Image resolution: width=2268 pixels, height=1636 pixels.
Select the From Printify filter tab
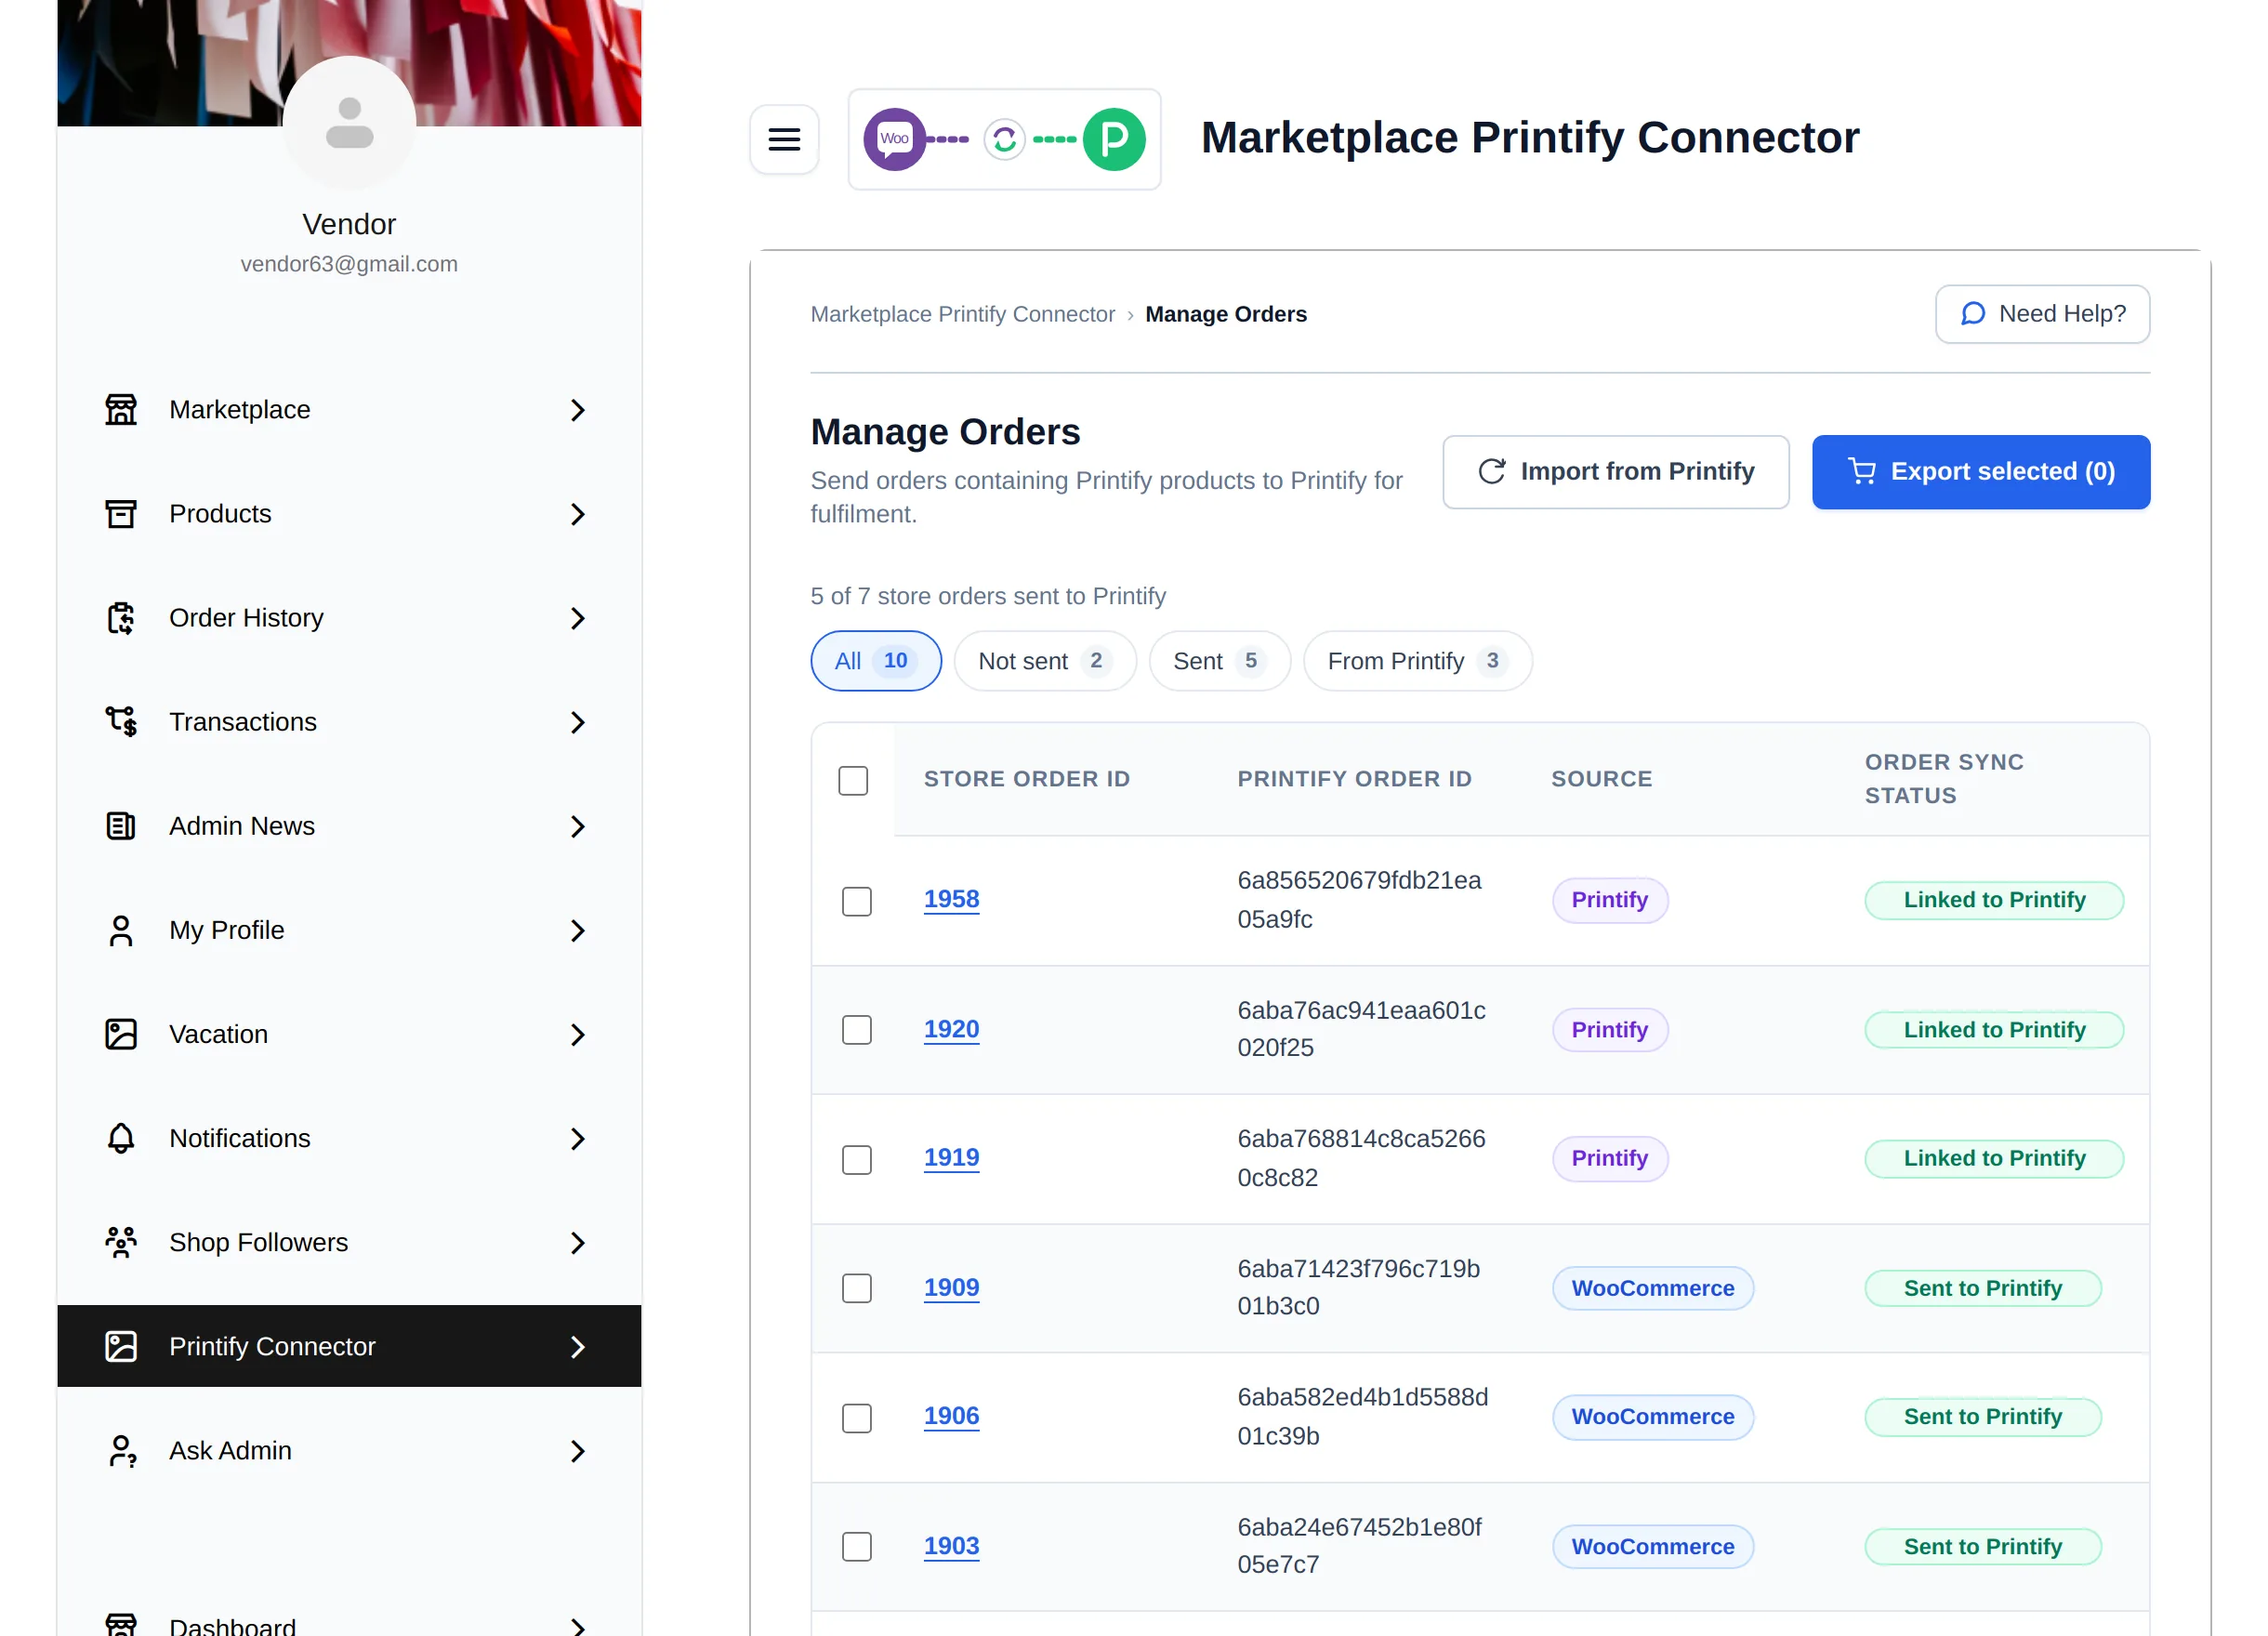(1417, 660)
